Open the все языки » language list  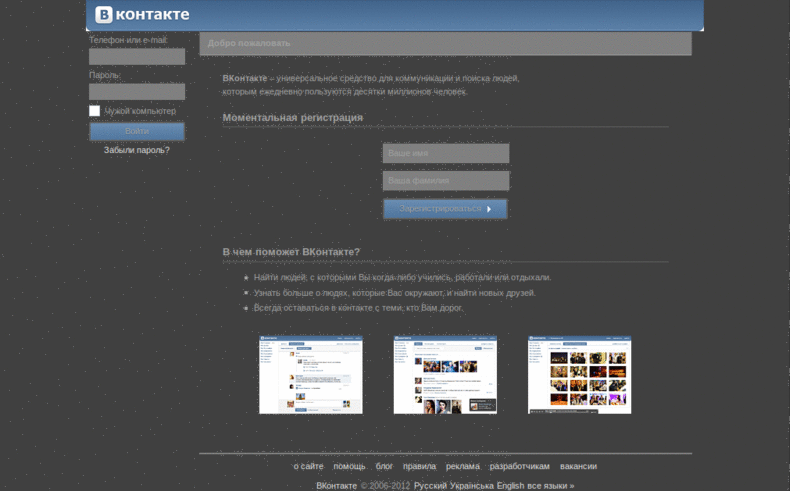pos(551,485)
